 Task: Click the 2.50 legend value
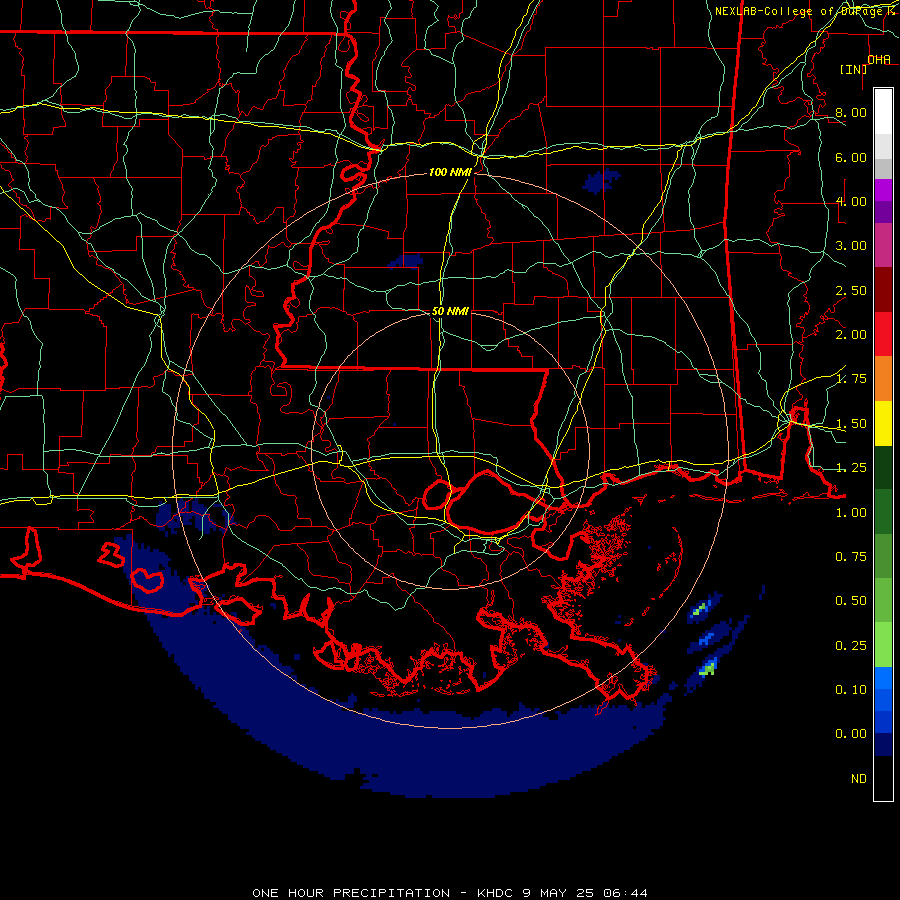[x=851, y=290]
